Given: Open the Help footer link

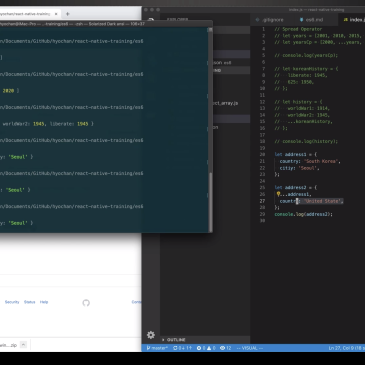Looking at the screenshot, I should (44, 302).
